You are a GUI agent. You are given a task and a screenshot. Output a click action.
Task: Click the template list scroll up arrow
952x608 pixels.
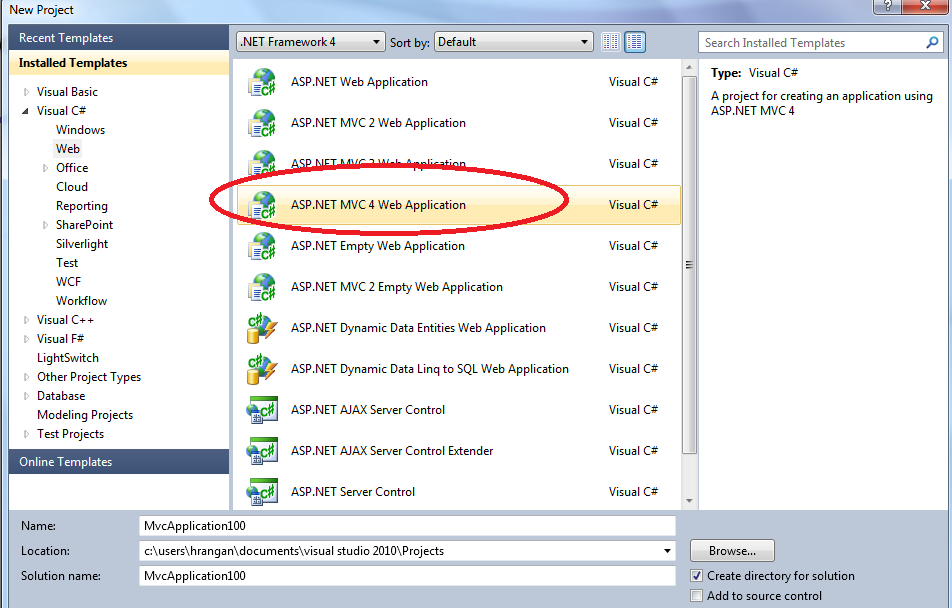click(689, 67)
